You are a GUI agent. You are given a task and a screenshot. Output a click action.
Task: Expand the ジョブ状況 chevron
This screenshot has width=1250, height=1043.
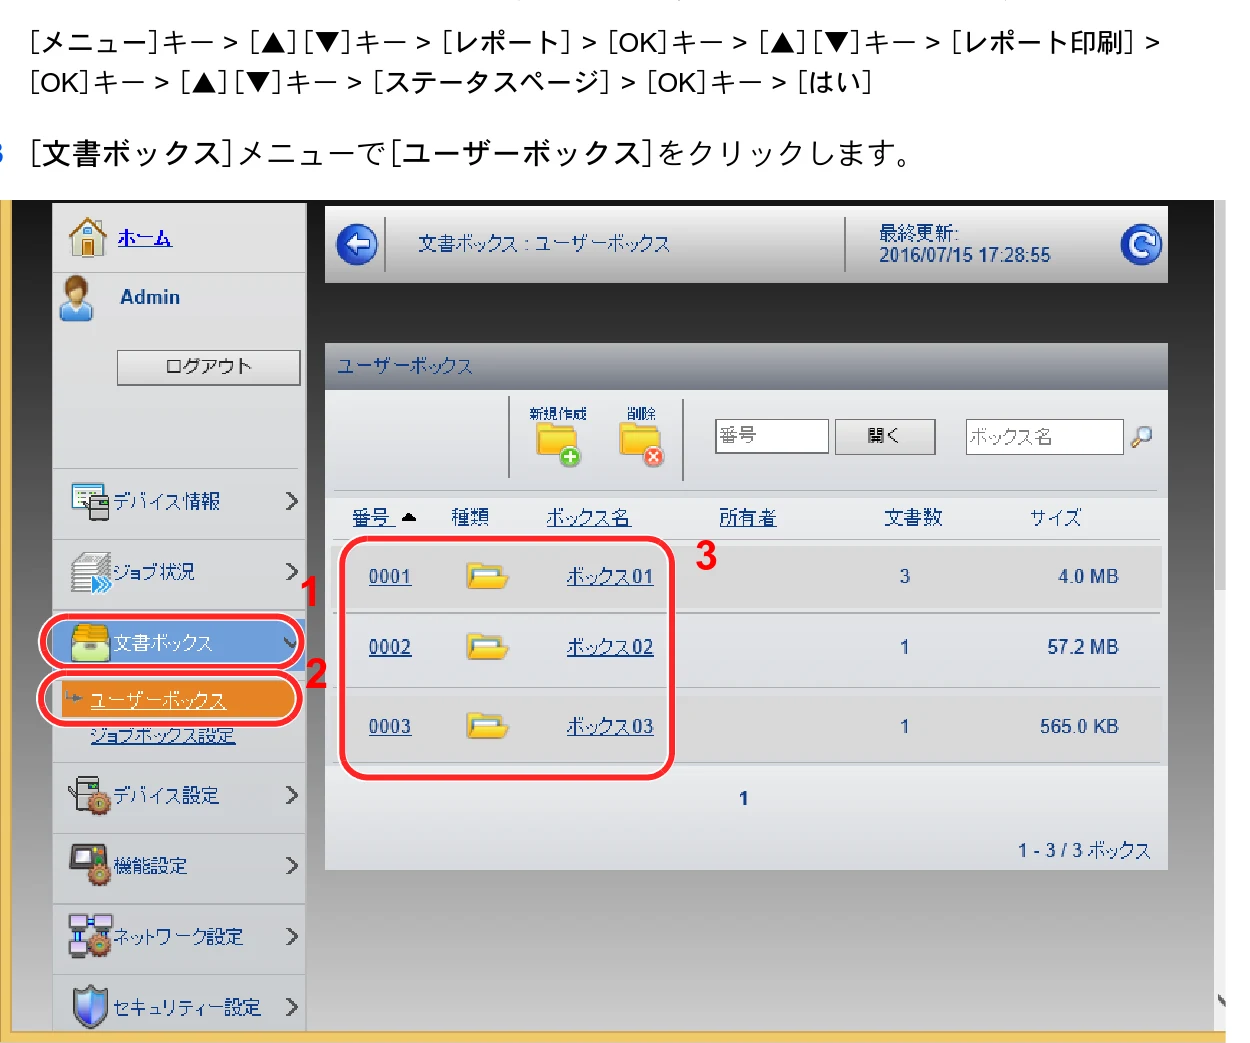(x=291, y=572)
